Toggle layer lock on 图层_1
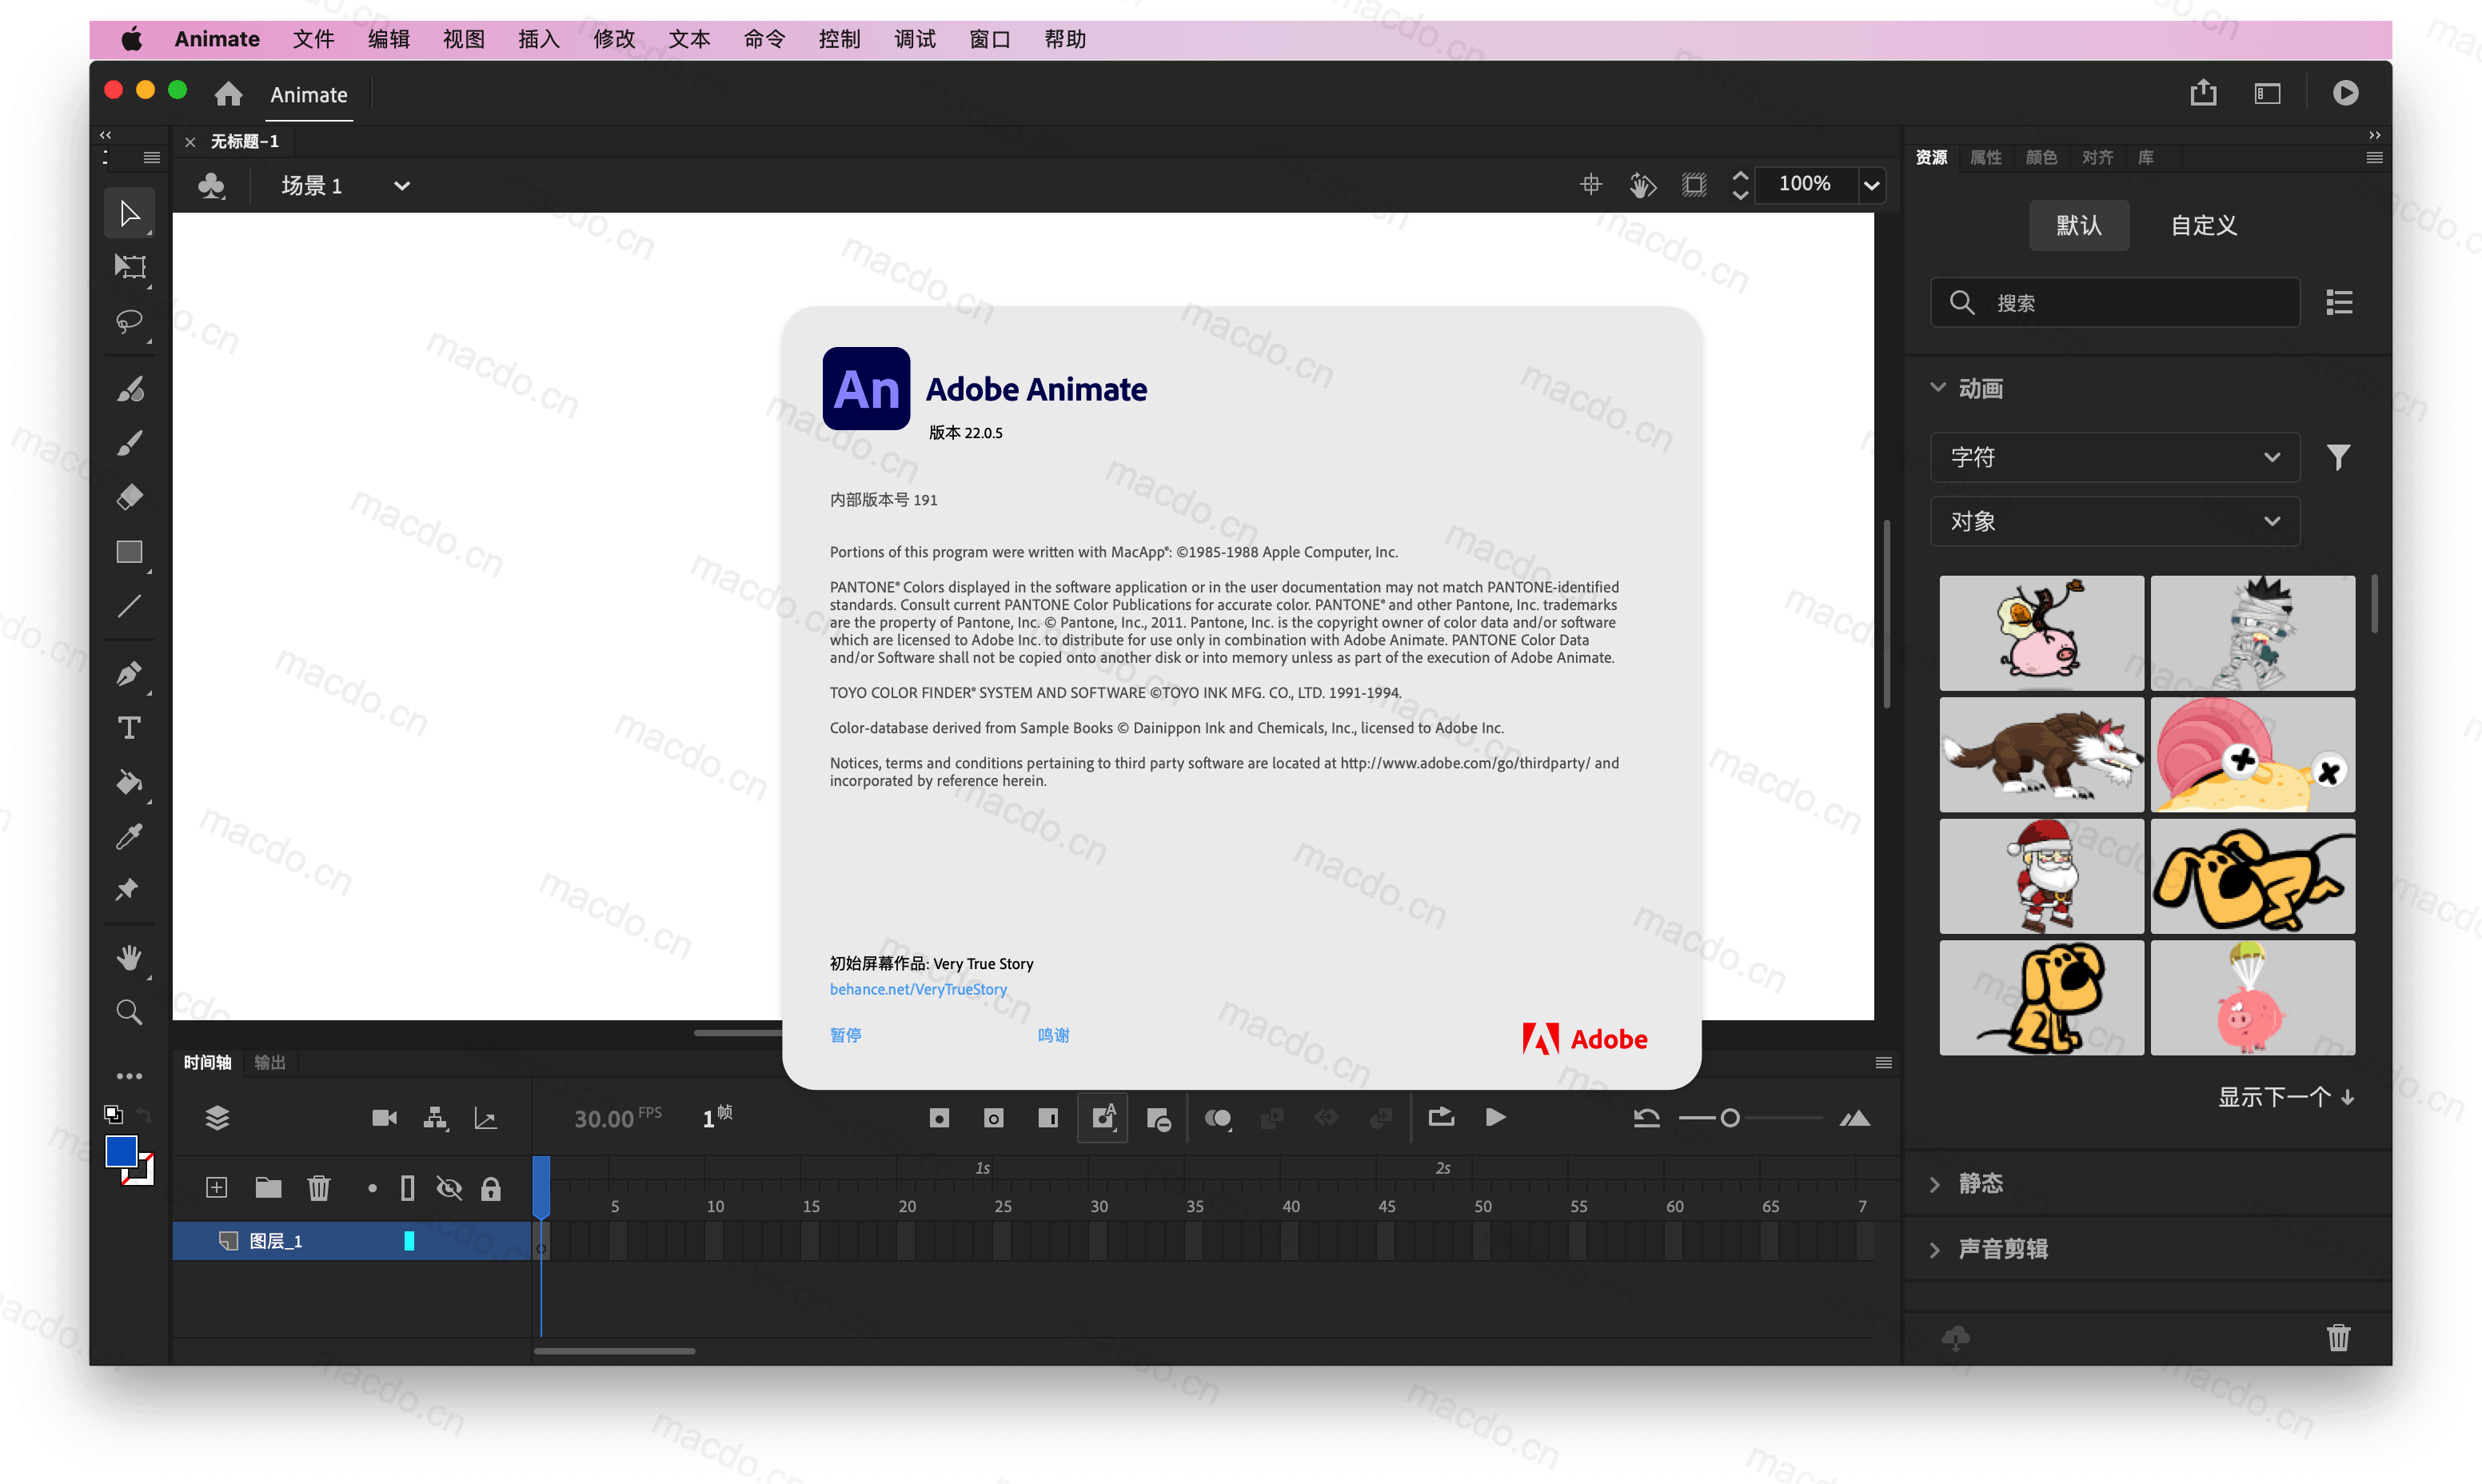Screen dimensions: 2482x1484 coord(491,1240)
